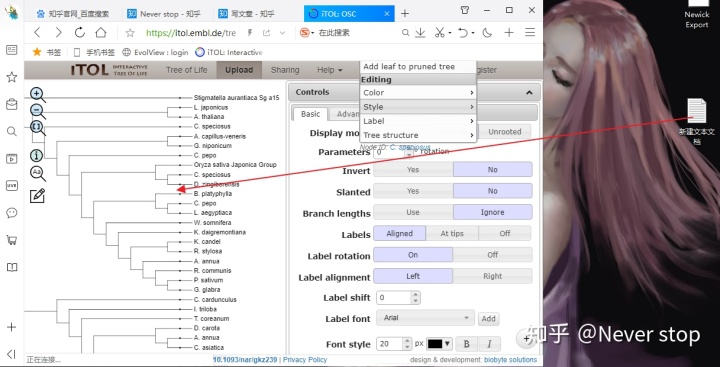This screenshot has width=720, height=367.
Task: Select Unrooted display mode
Action: (505, 131)
